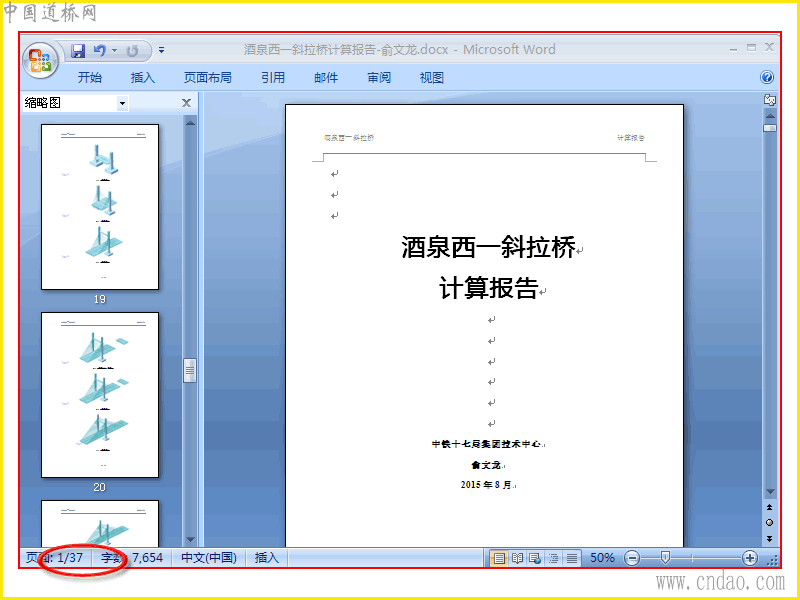
Task: Select the partially visible page 21 thumbnail
Action: [x=100, y=523]
